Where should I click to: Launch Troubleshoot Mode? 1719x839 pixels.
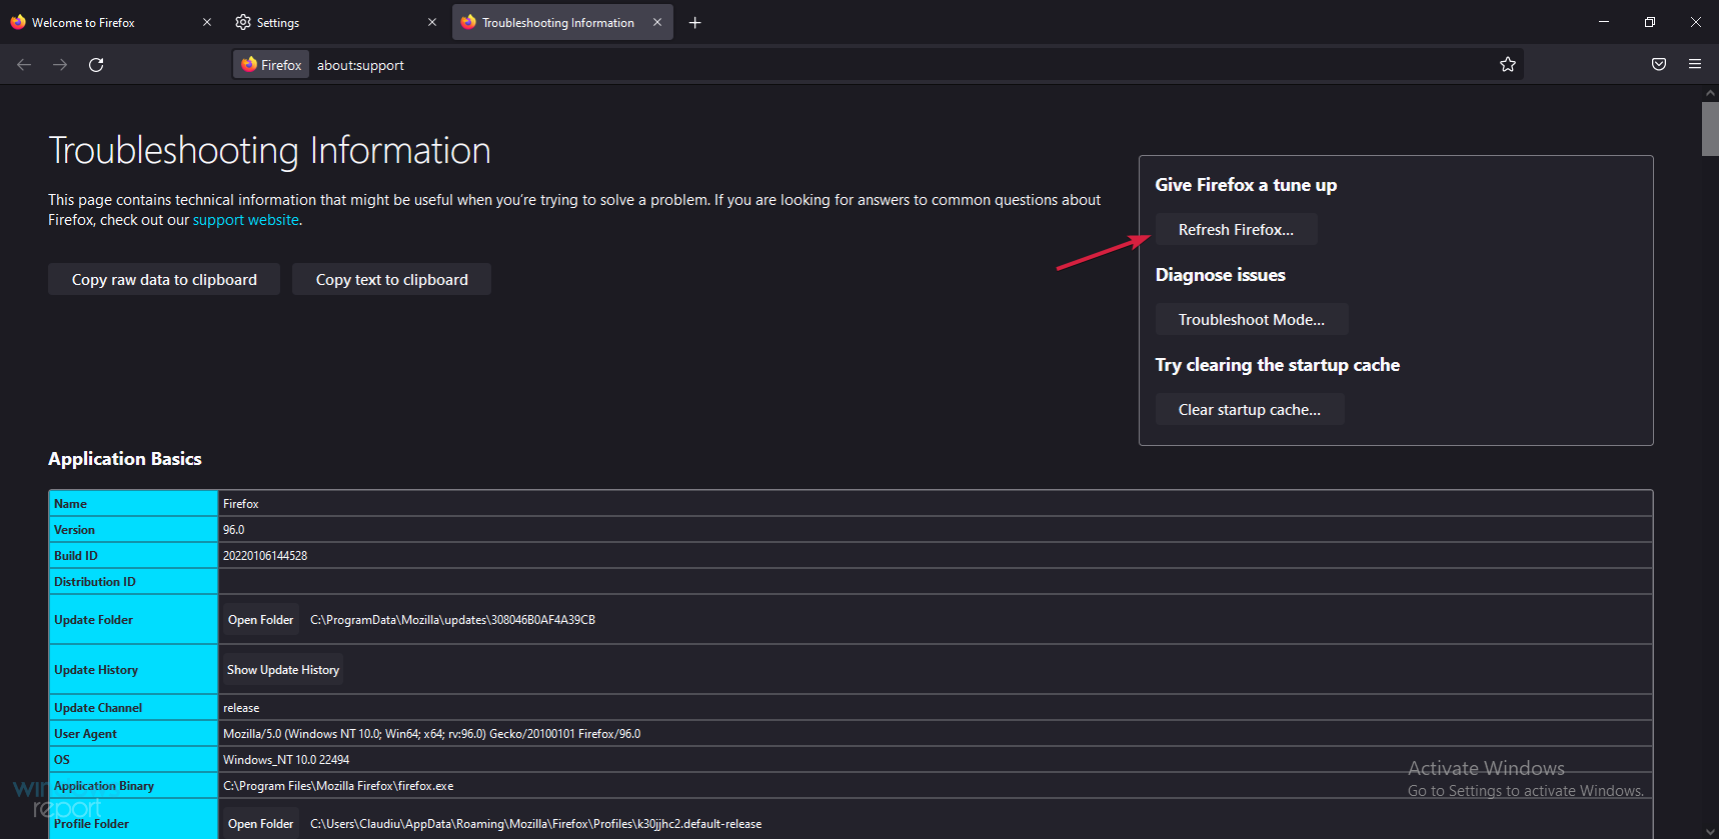pyautogui.click(x=1251, y=320)
